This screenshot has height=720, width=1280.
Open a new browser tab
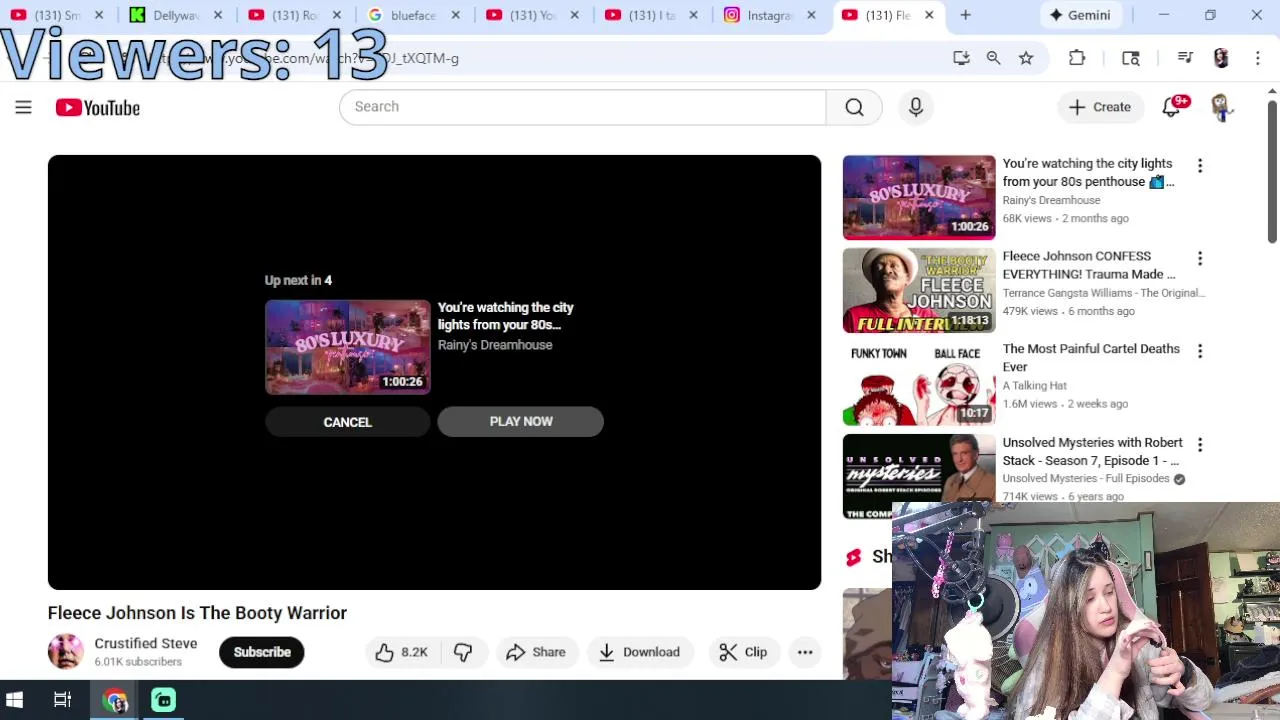pyautogui.click(x=965, y=15)
